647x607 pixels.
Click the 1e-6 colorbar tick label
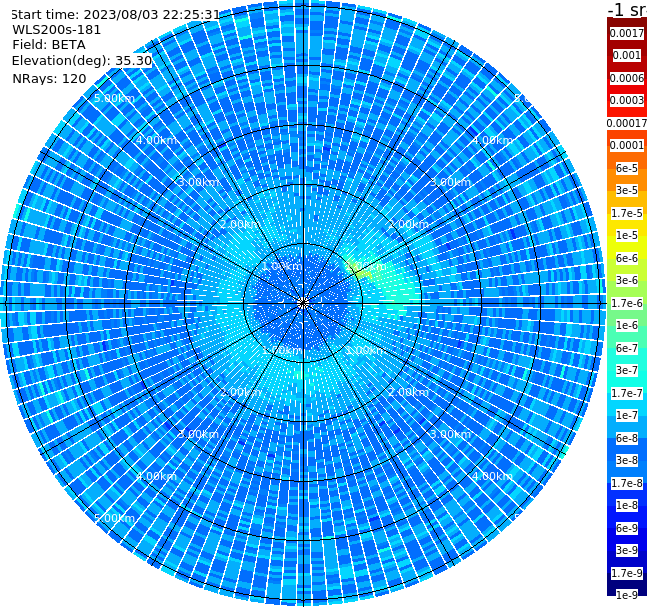pyautogui.click(x=627, y=325)
